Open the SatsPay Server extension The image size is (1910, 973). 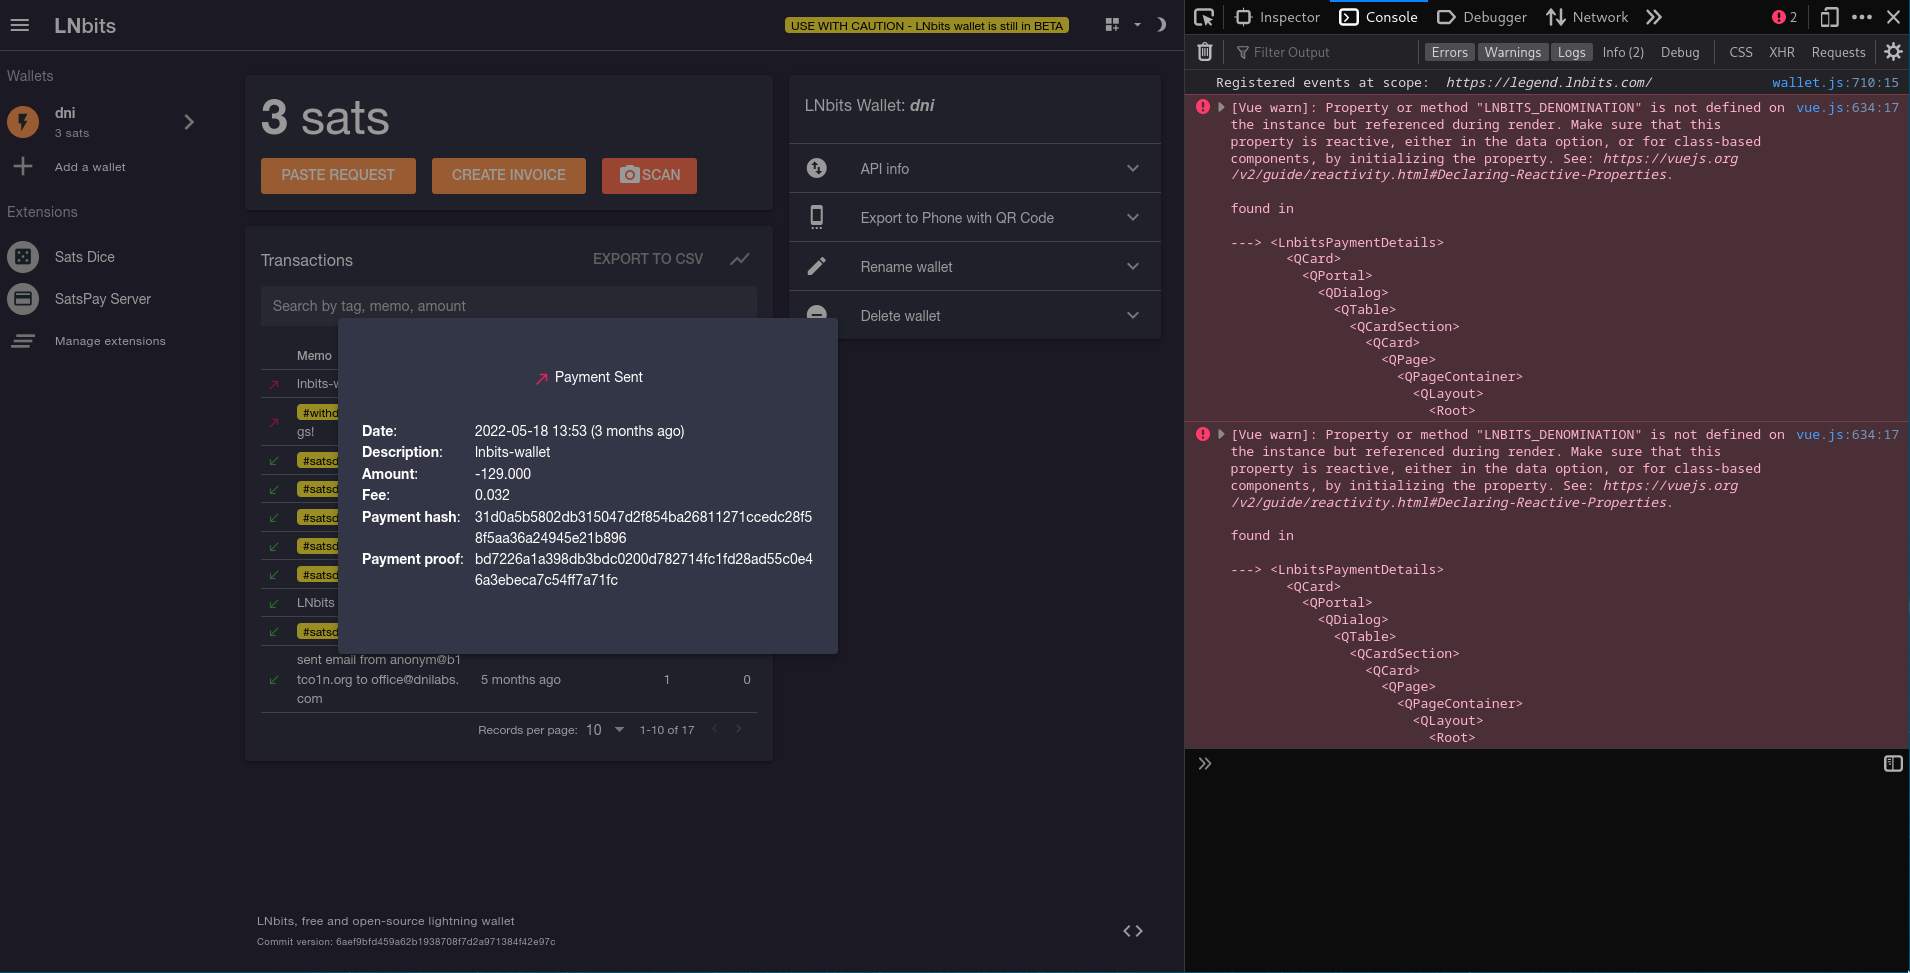click(x=102, y=298)
